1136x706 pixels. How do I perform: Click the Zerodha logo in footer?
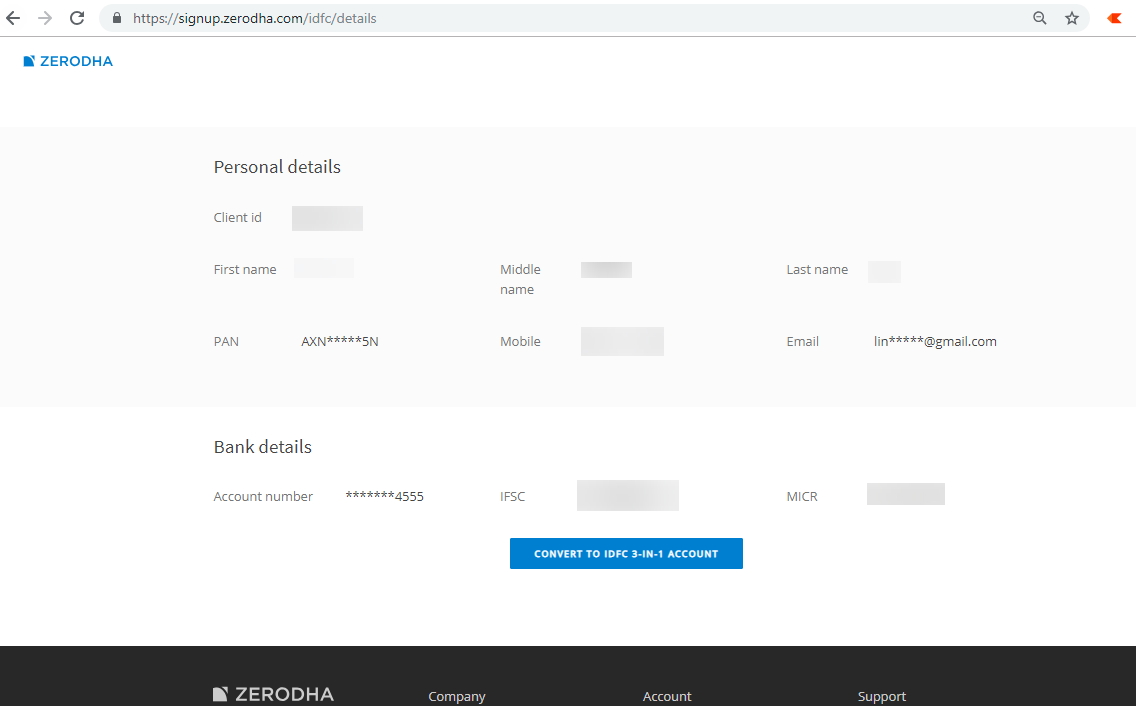(273, 694)
